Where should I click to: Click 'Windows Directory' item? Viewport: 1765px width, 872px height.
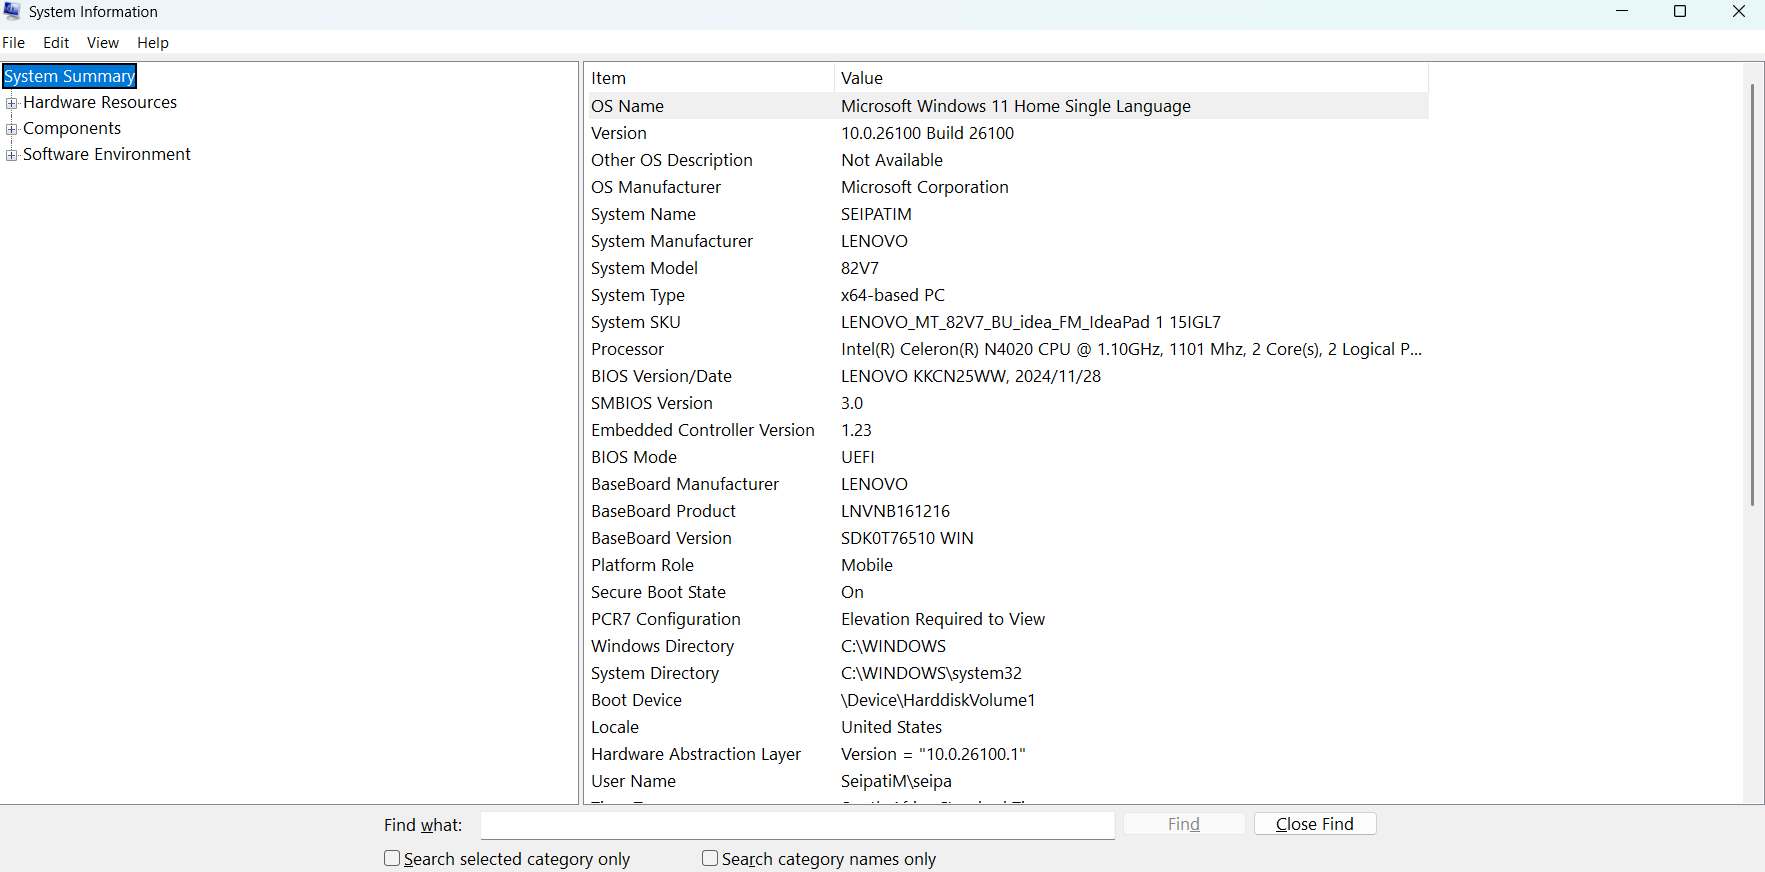(x=662, y=646)
